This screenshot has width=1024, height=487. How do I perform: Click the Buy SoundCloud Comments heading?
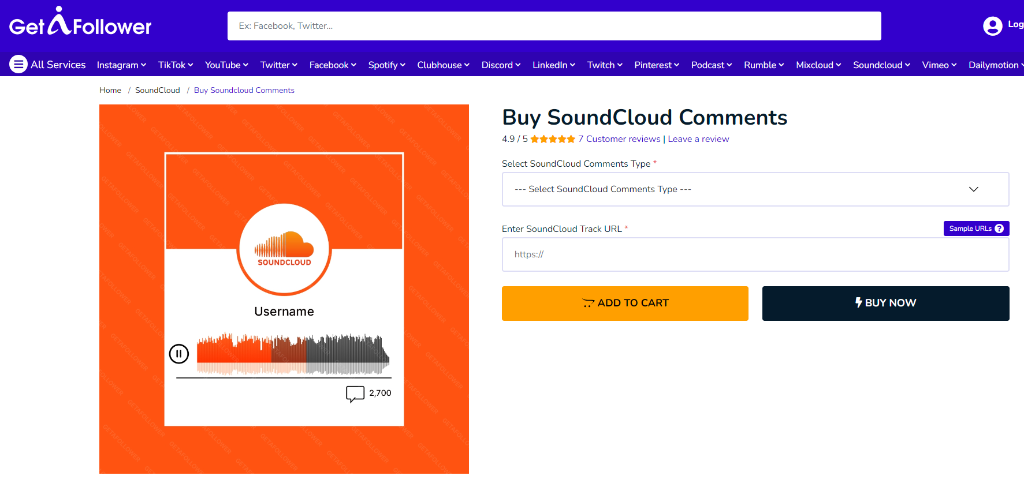click(645, 118)
